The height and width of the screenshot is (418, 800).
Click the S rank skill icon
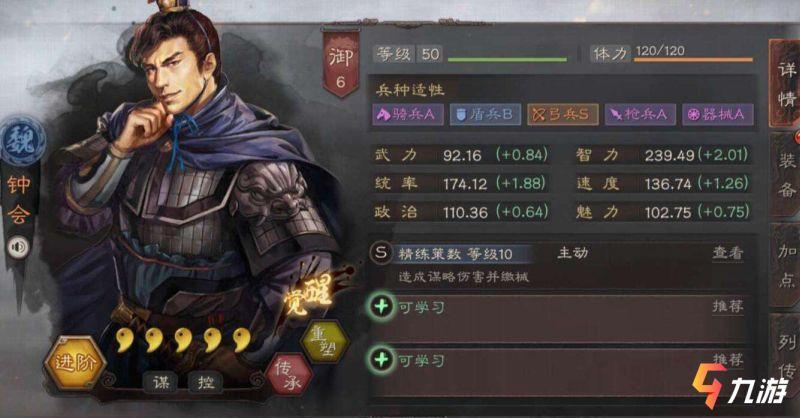[381, 253]
